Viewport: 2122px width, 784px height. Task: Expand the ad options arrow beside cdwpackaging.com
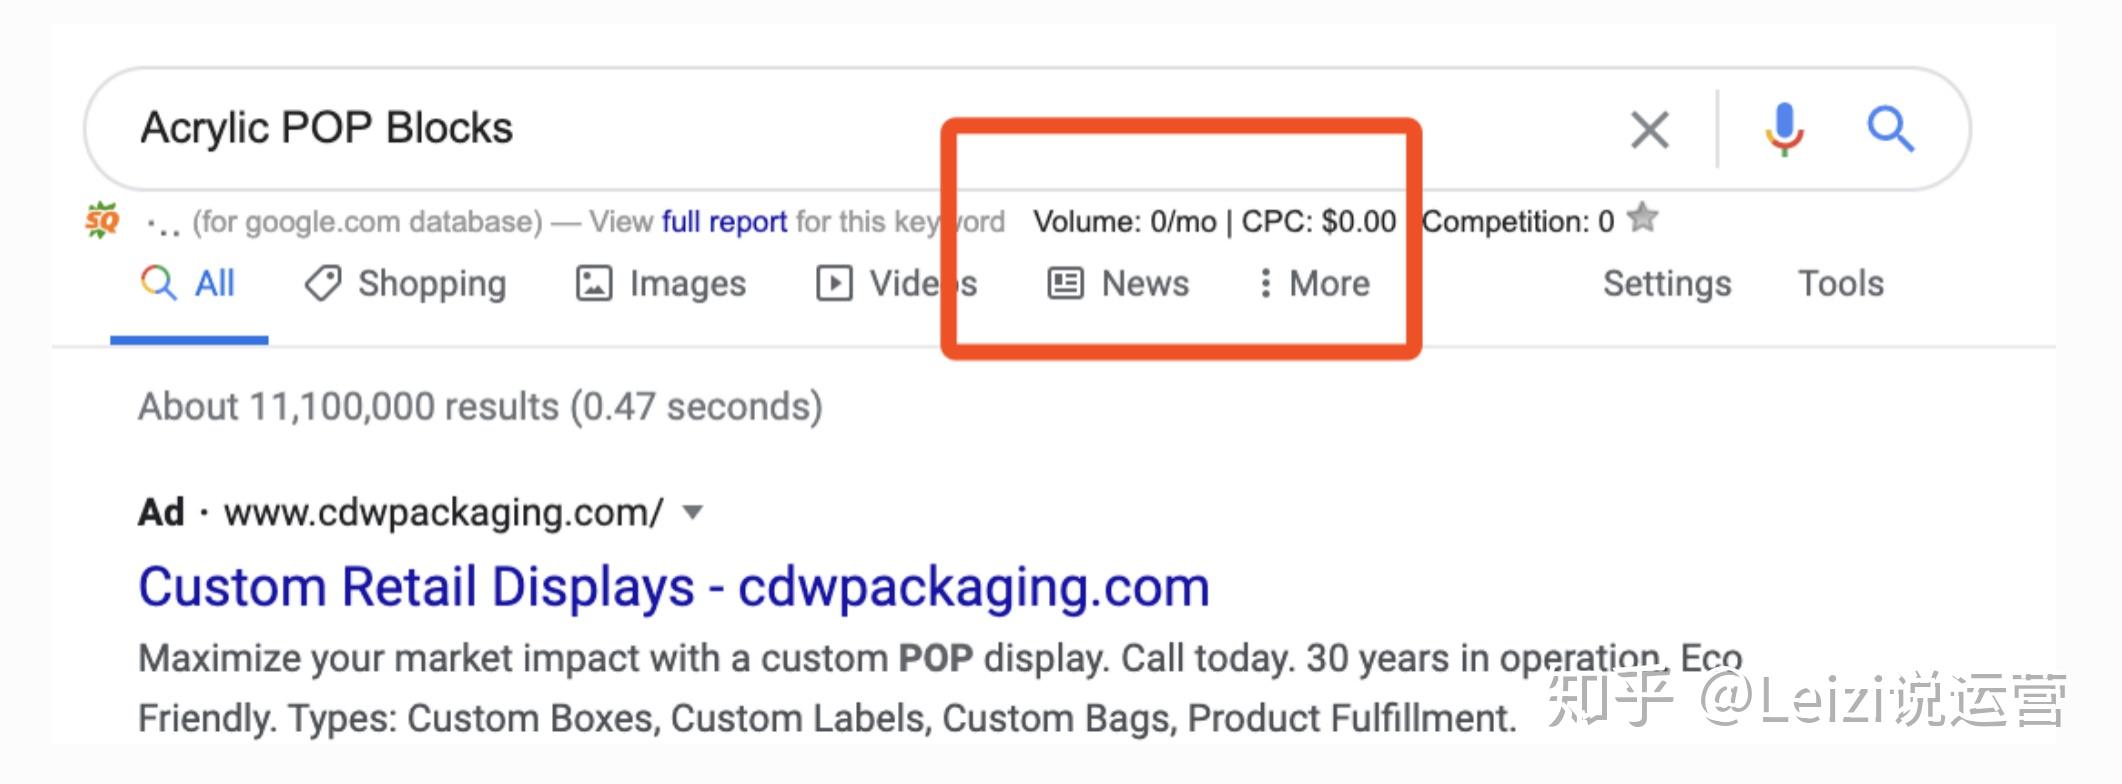[692, 513]
